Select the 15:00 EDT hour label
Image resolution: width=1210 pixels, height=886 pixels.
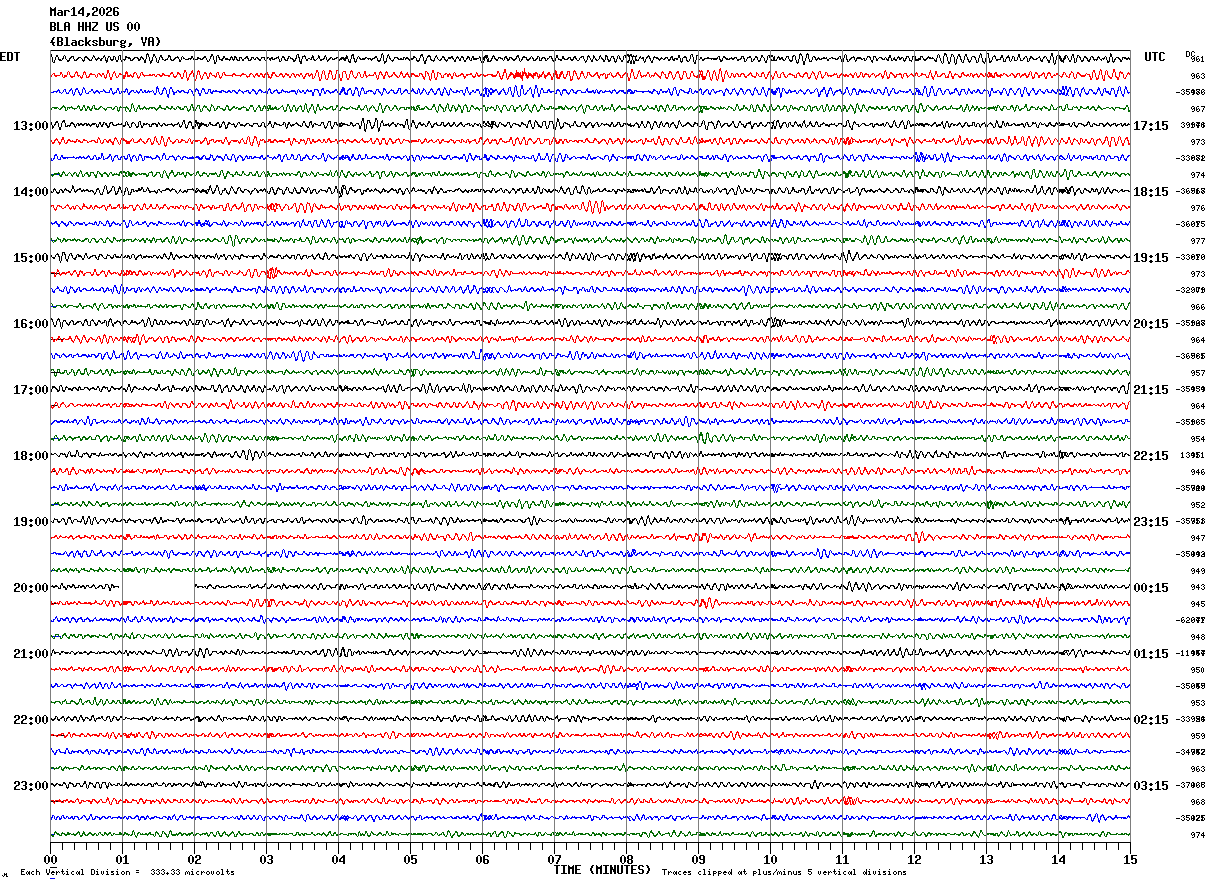[30, 258]
